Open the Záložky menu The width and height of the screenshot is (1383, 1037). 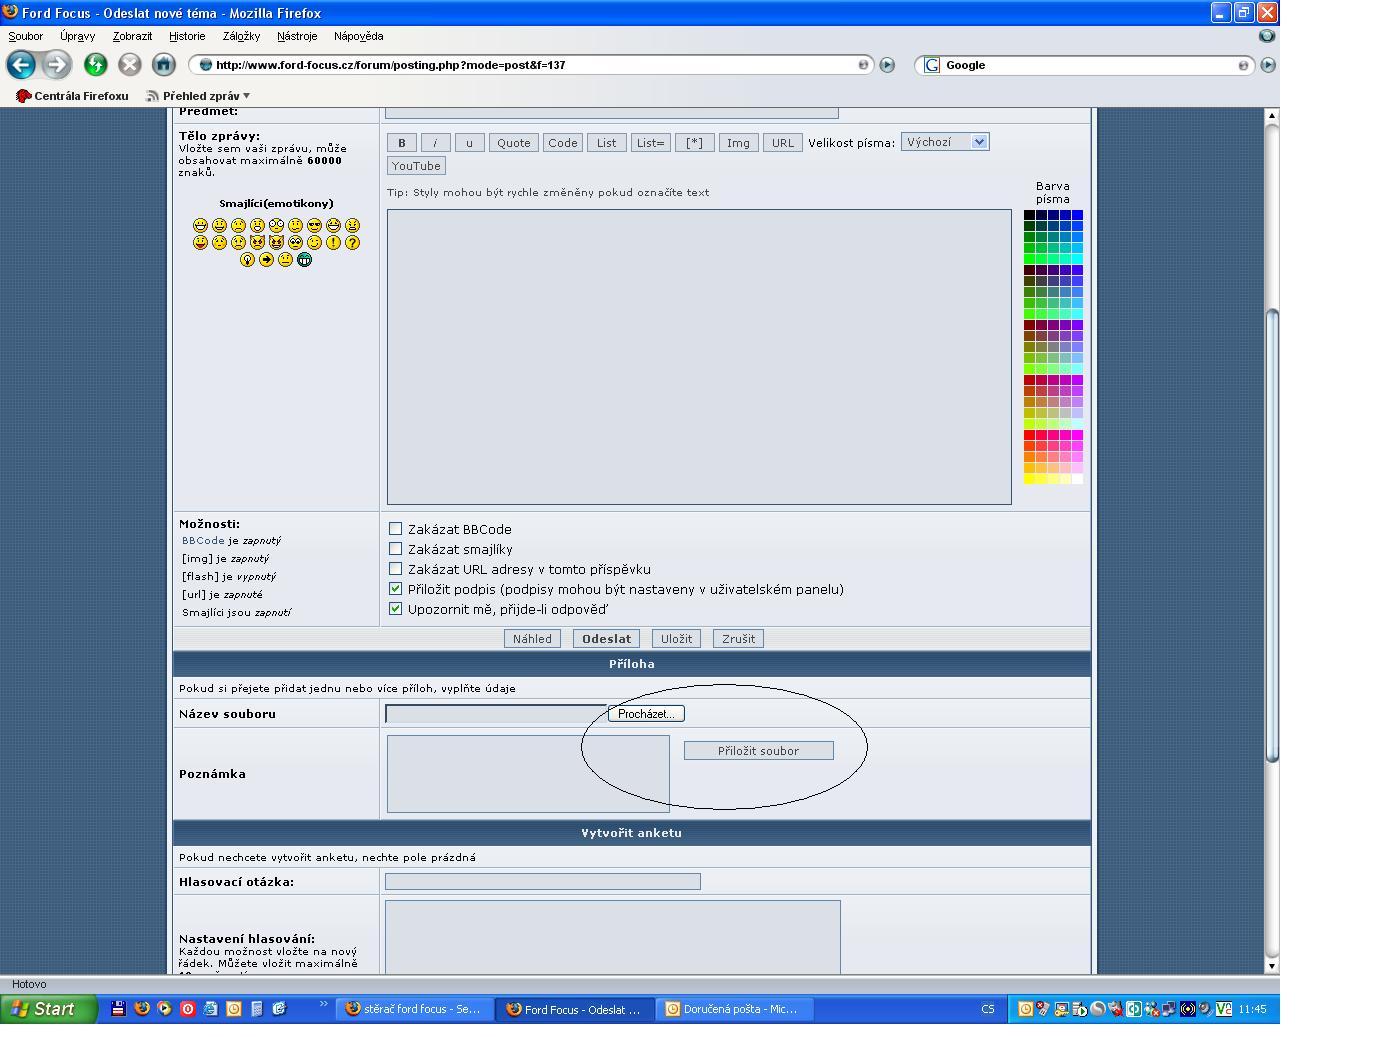pos(241,36)
